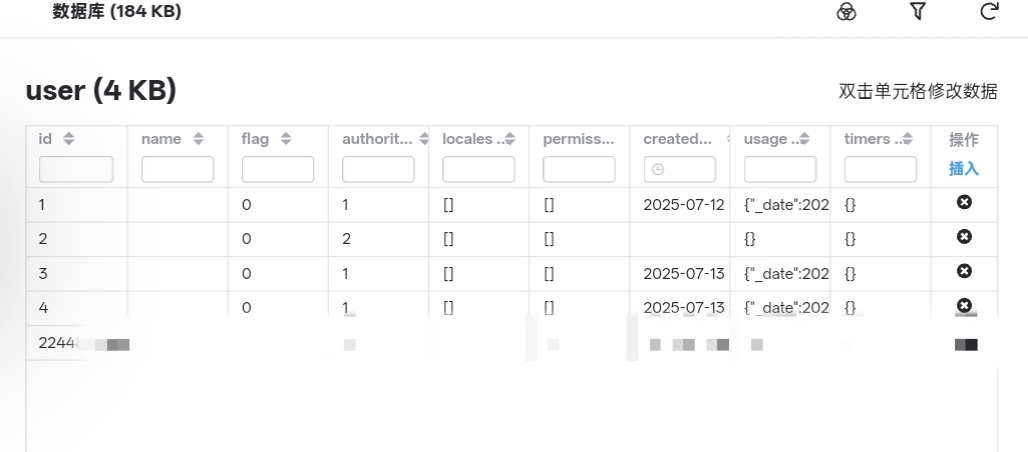Image resolution: width=1028 pixels, height=452 pixels.
Task: Sort table by id column
Action: tap(68, 138)
